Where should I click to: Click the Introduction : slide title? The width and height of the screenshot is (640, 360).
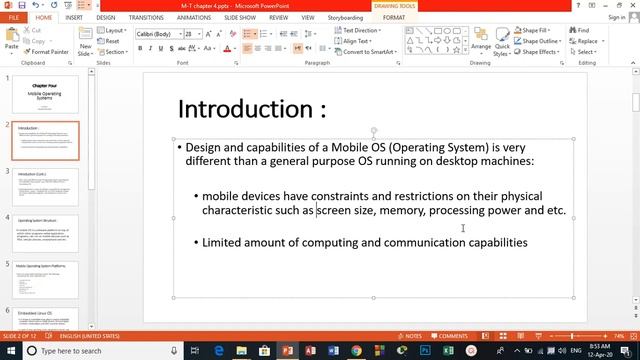point(252,109)
